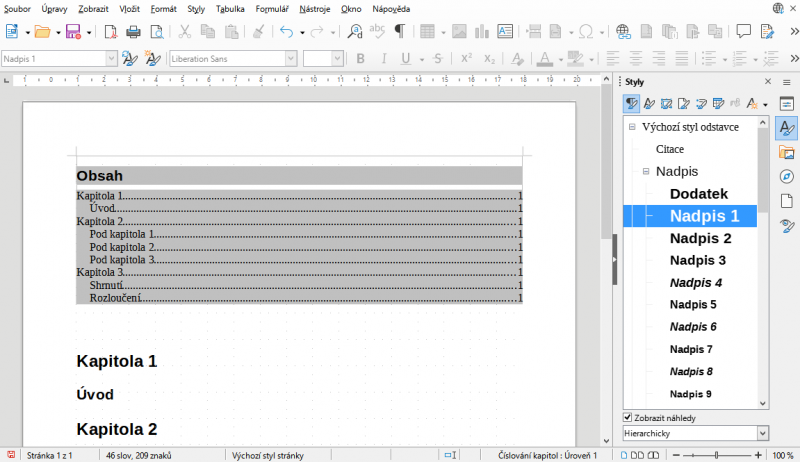
Task: Open underline style dropdown arrow
Action: point(422,60)
